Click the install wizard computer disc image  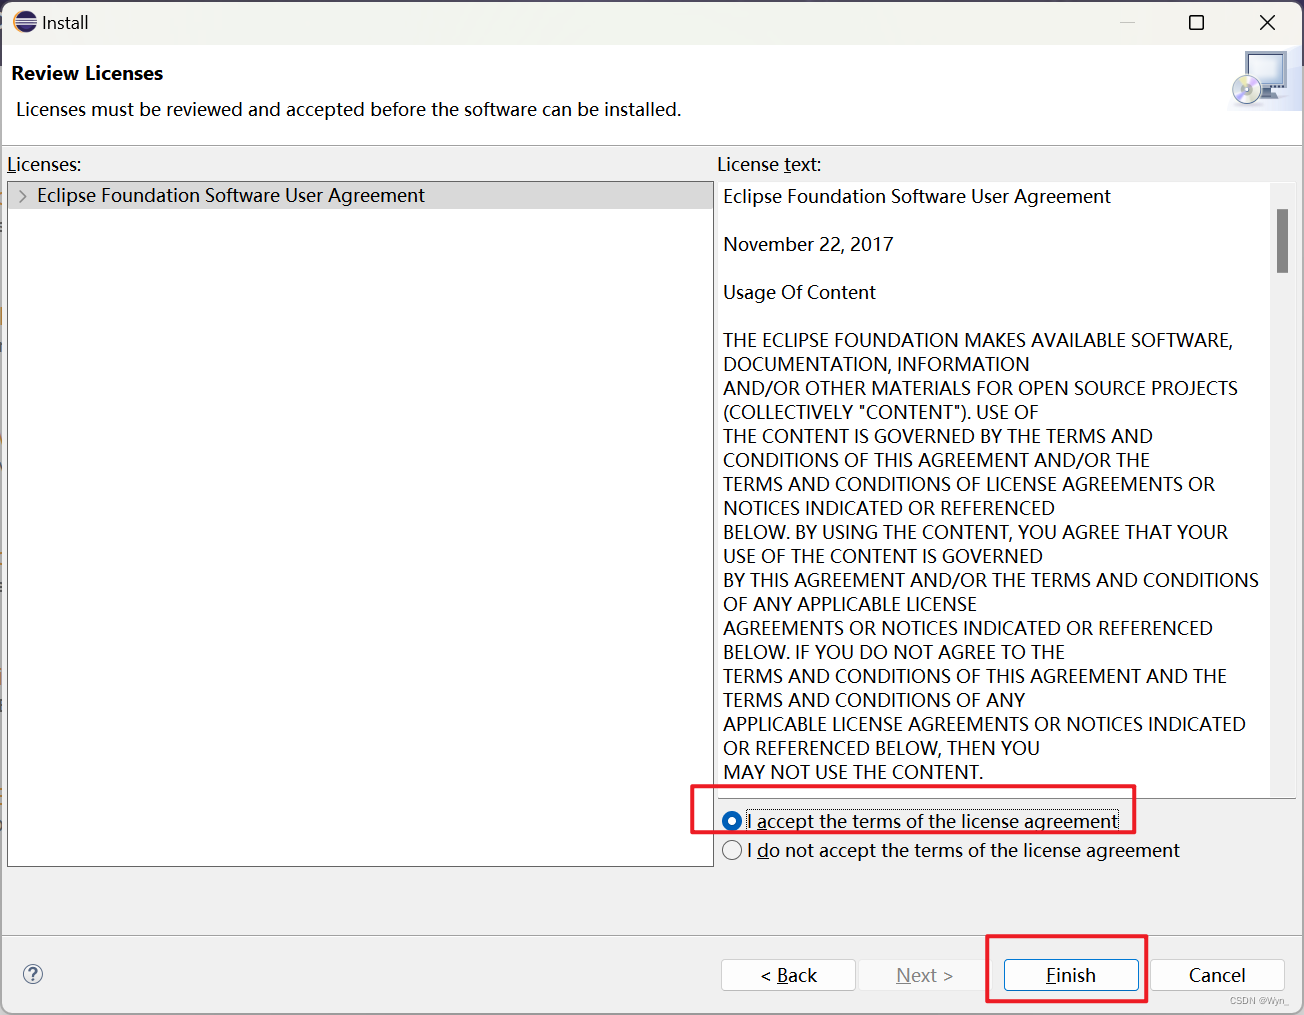click(x=1261, y=78)
